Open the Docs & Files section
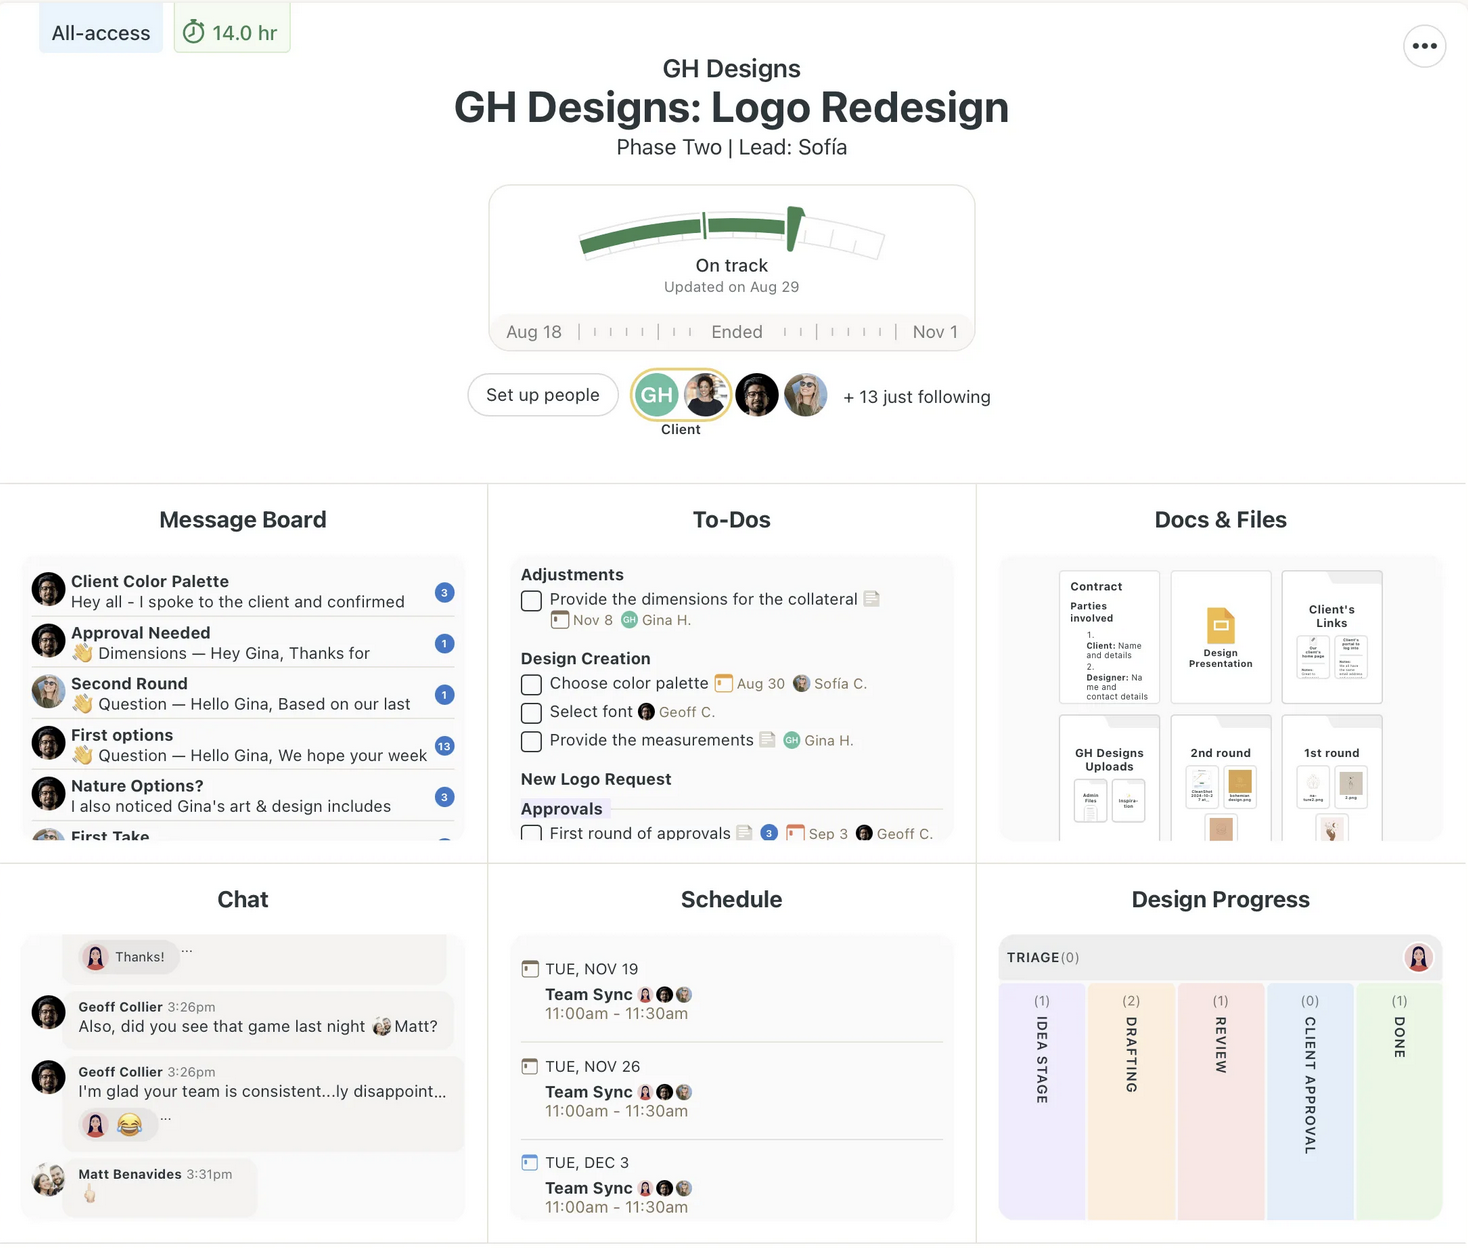 1220,520
